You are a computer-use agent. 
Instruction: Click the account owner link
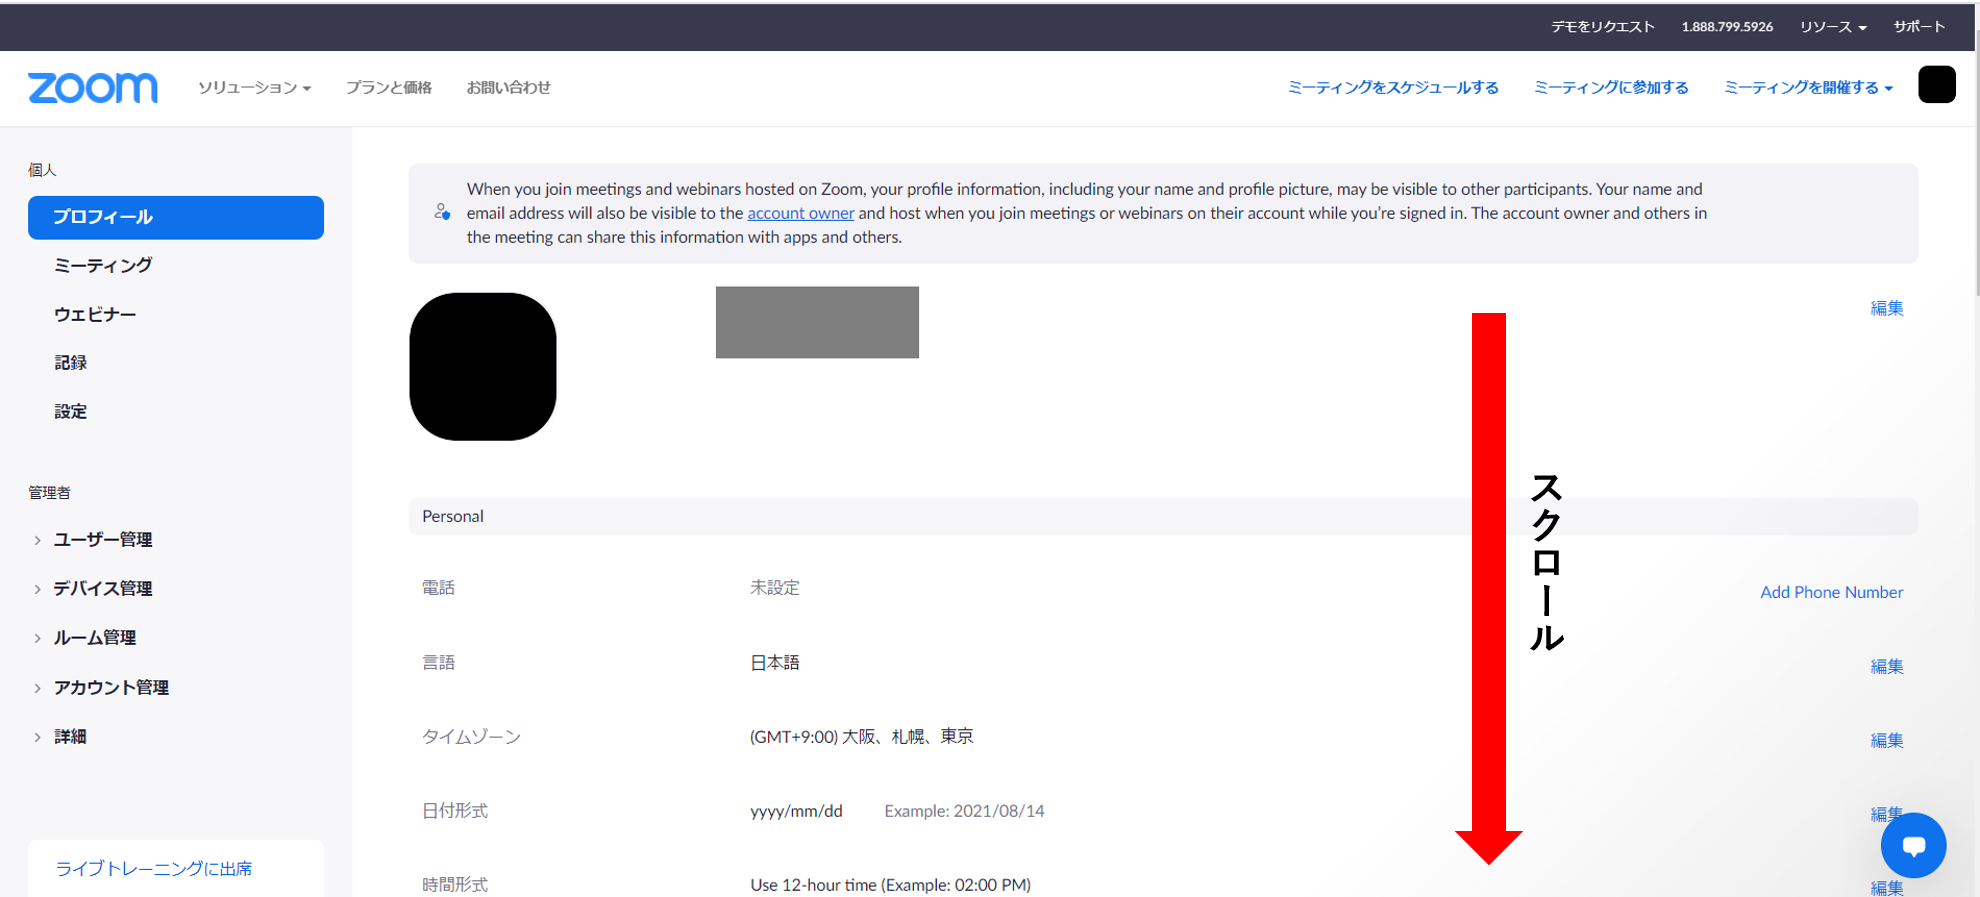(x=800, y=213)
